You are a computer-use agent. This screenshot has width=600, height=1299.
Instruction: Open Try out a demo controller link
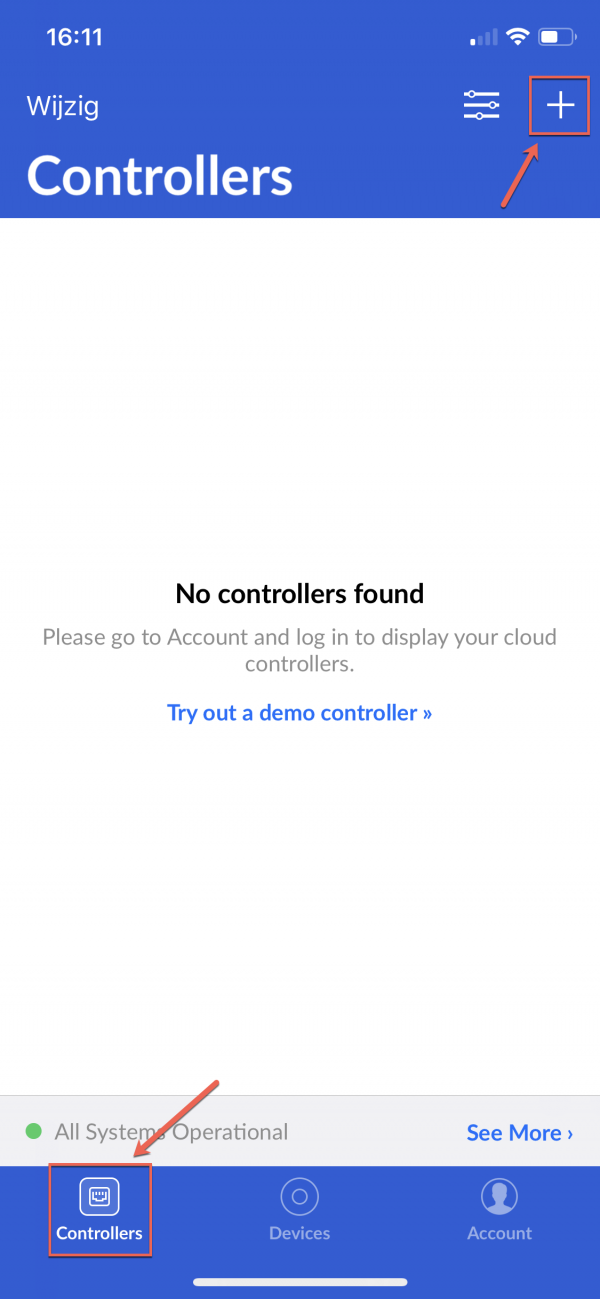pyautogui.click(x=299, y=713)
